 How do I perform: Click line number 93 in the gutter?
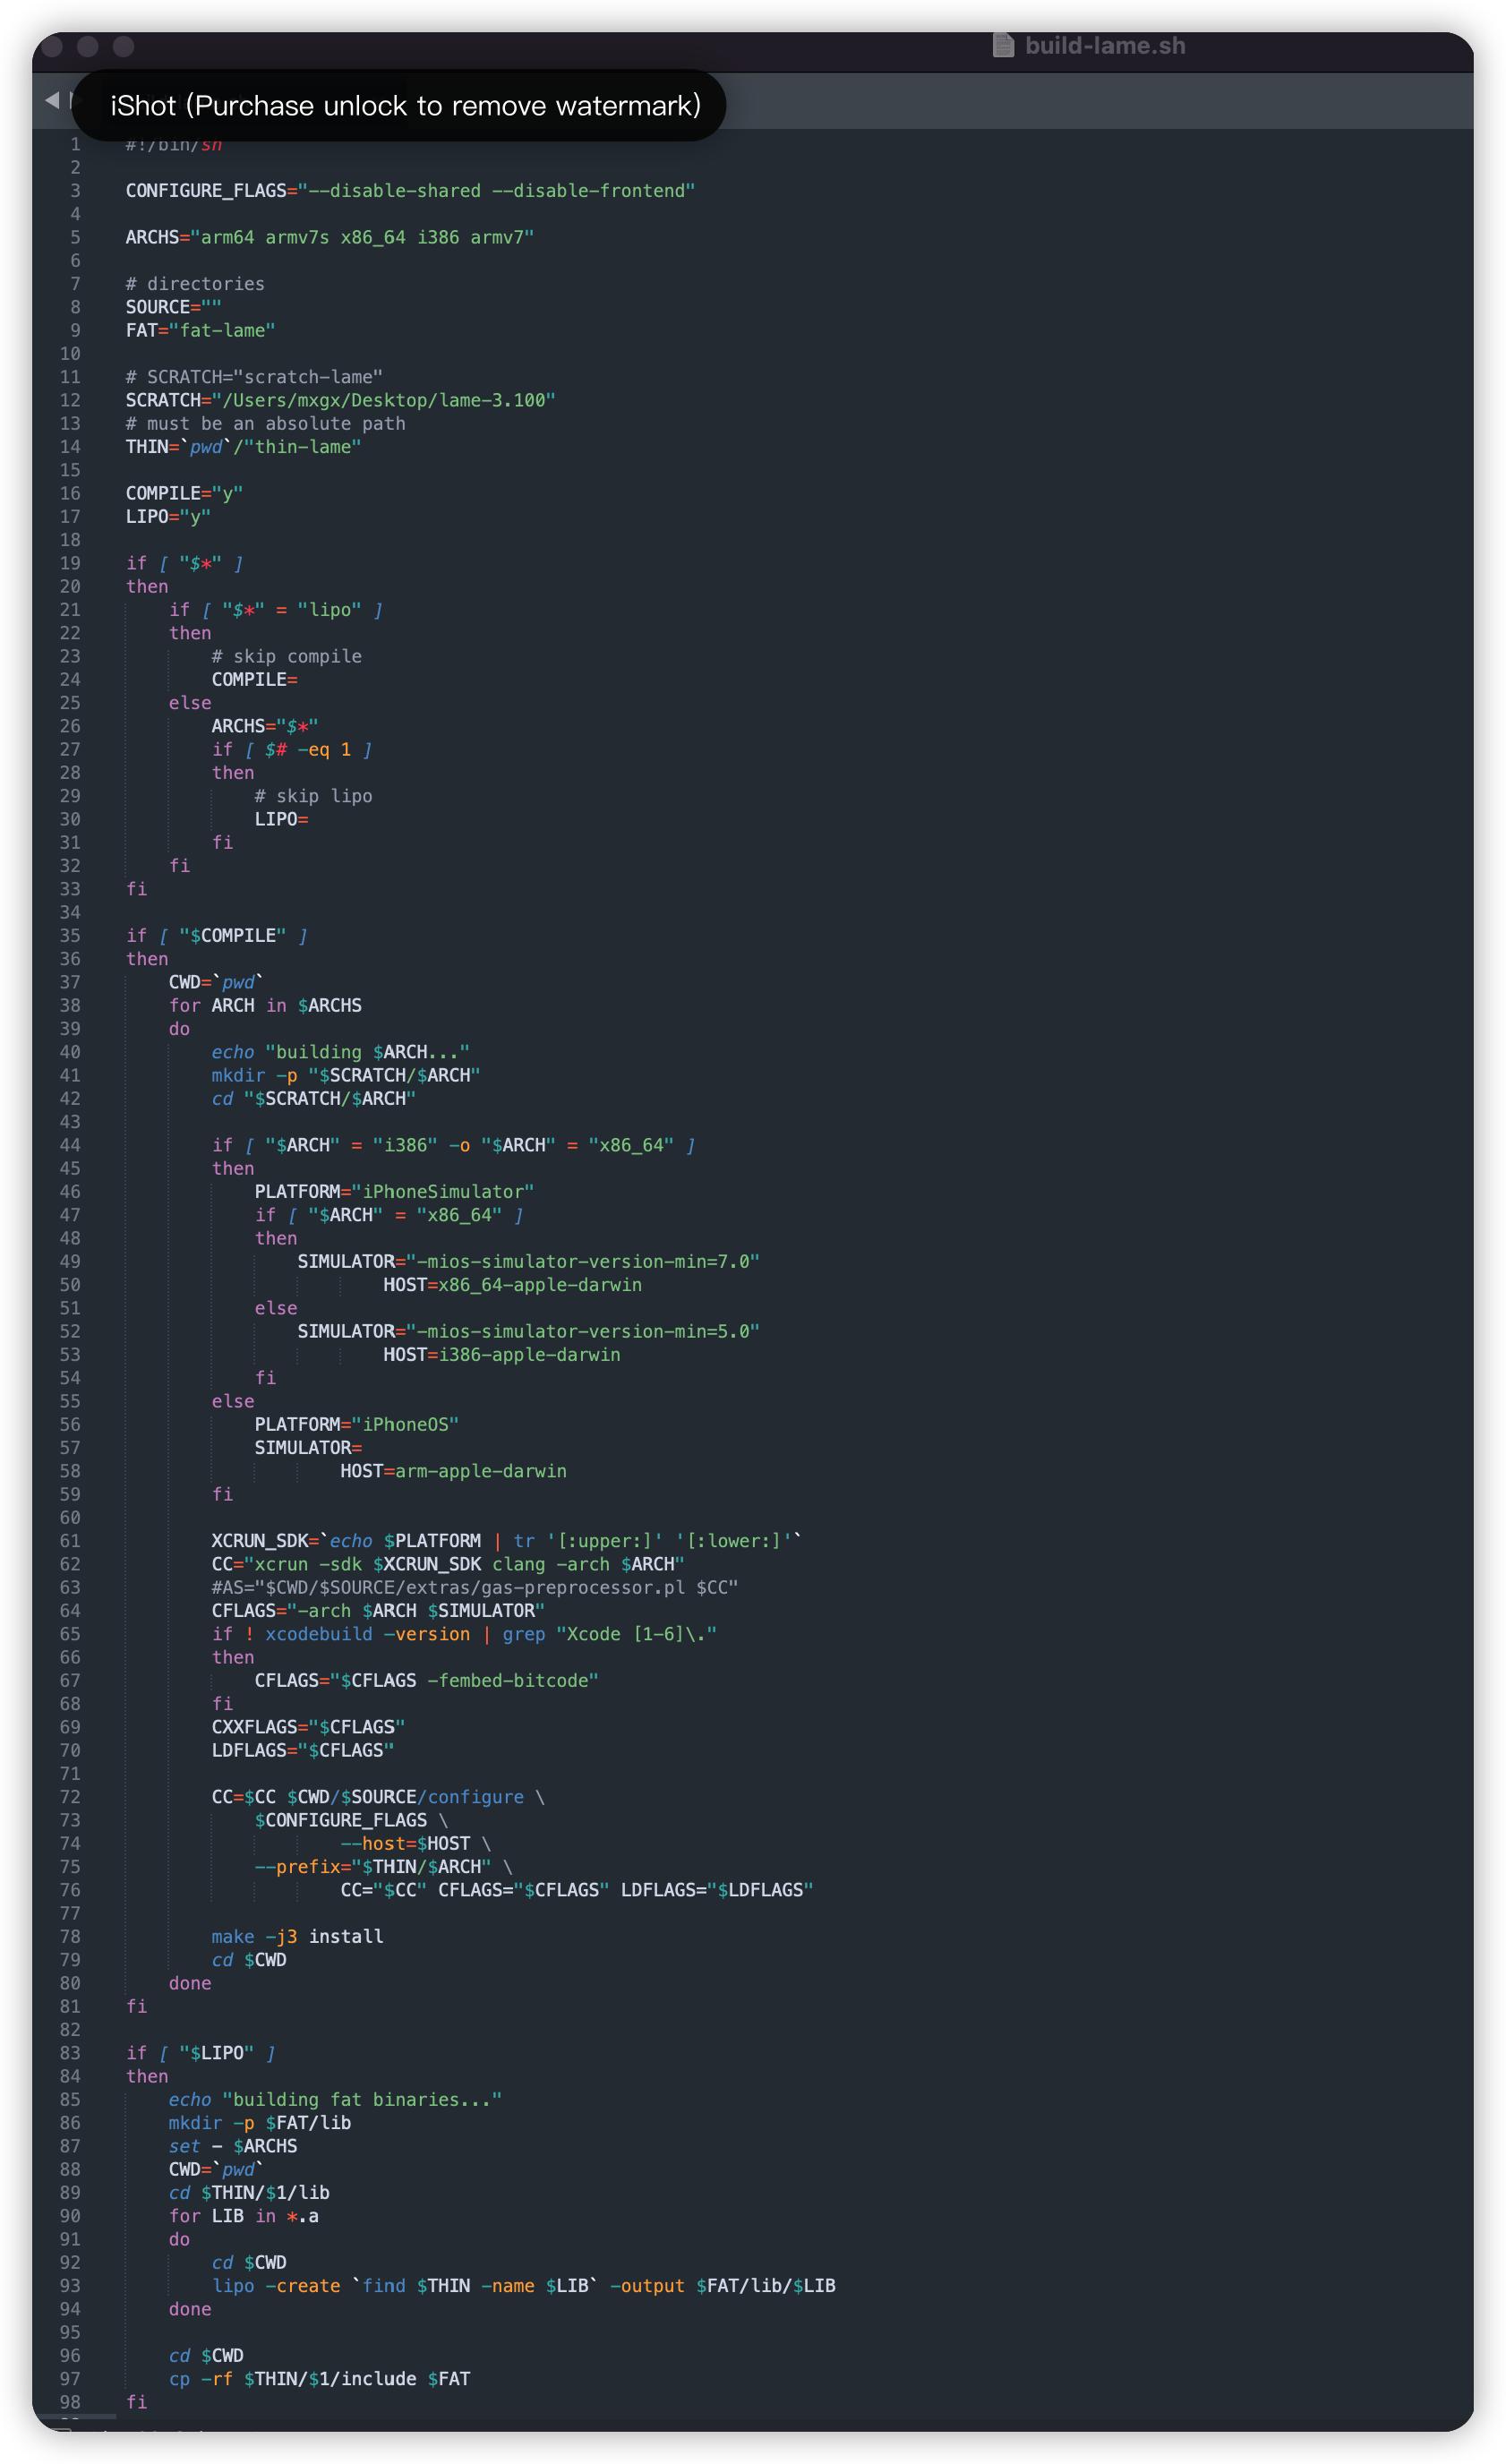coord(70,2286)
